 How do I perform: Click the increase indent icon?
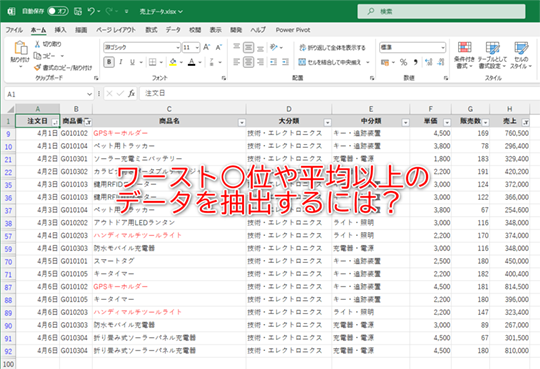click(285, 62)
